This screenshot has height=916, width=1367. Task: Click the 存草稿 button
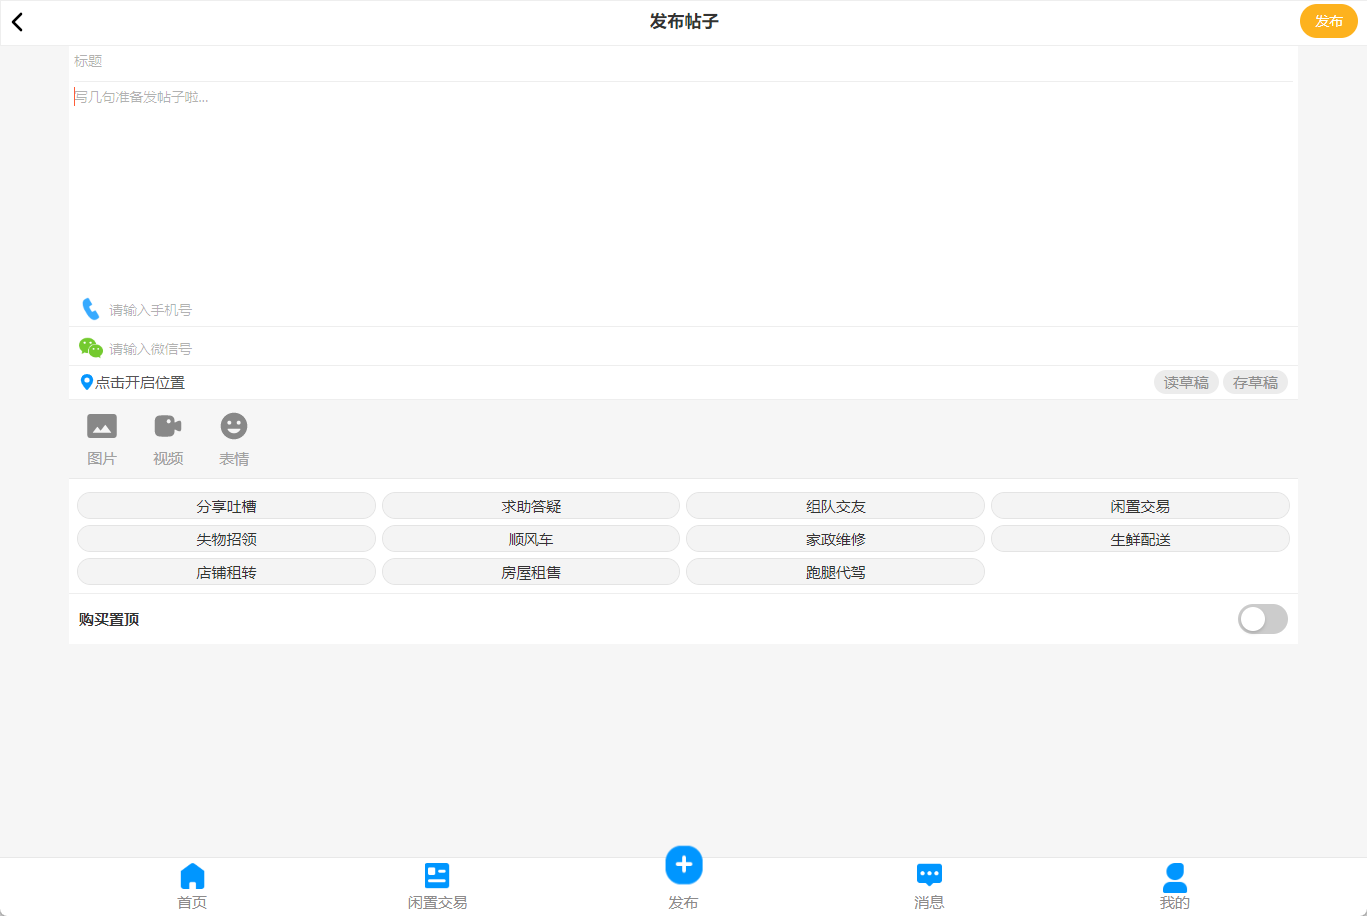[x=1255, y=382]
